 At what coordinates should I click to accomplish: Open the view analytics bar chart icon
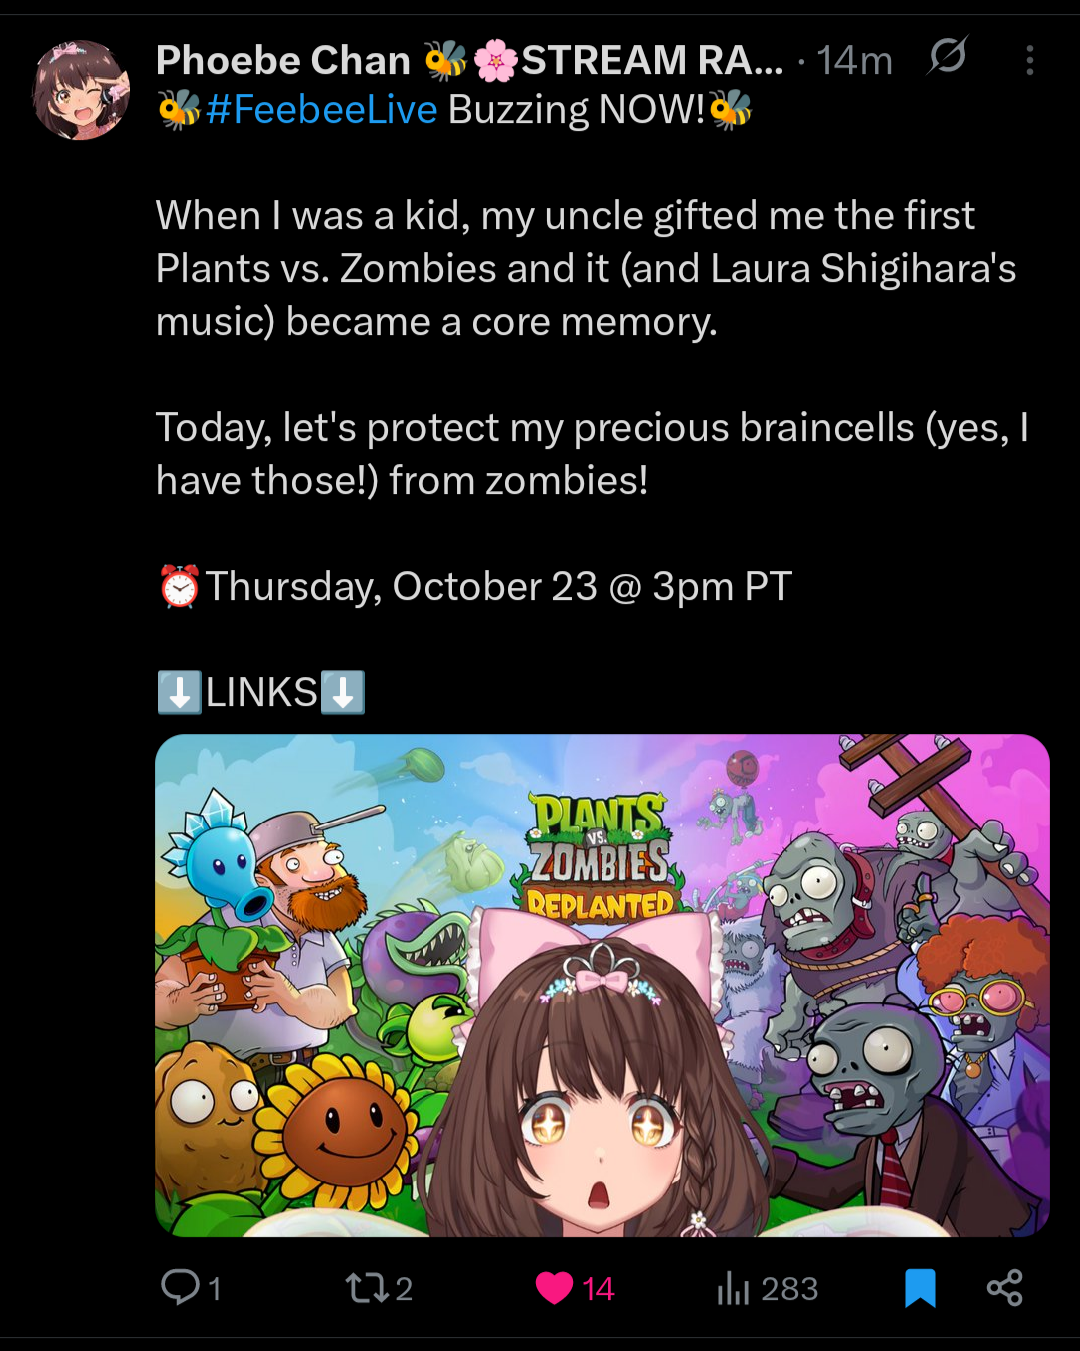click(733, 1288)
